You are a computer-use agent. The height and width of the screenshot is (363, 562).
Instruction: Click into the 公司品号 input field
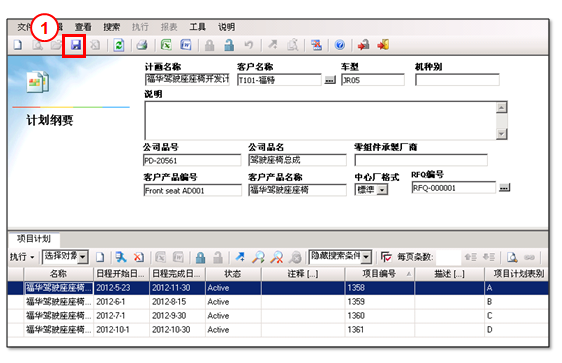192,160
